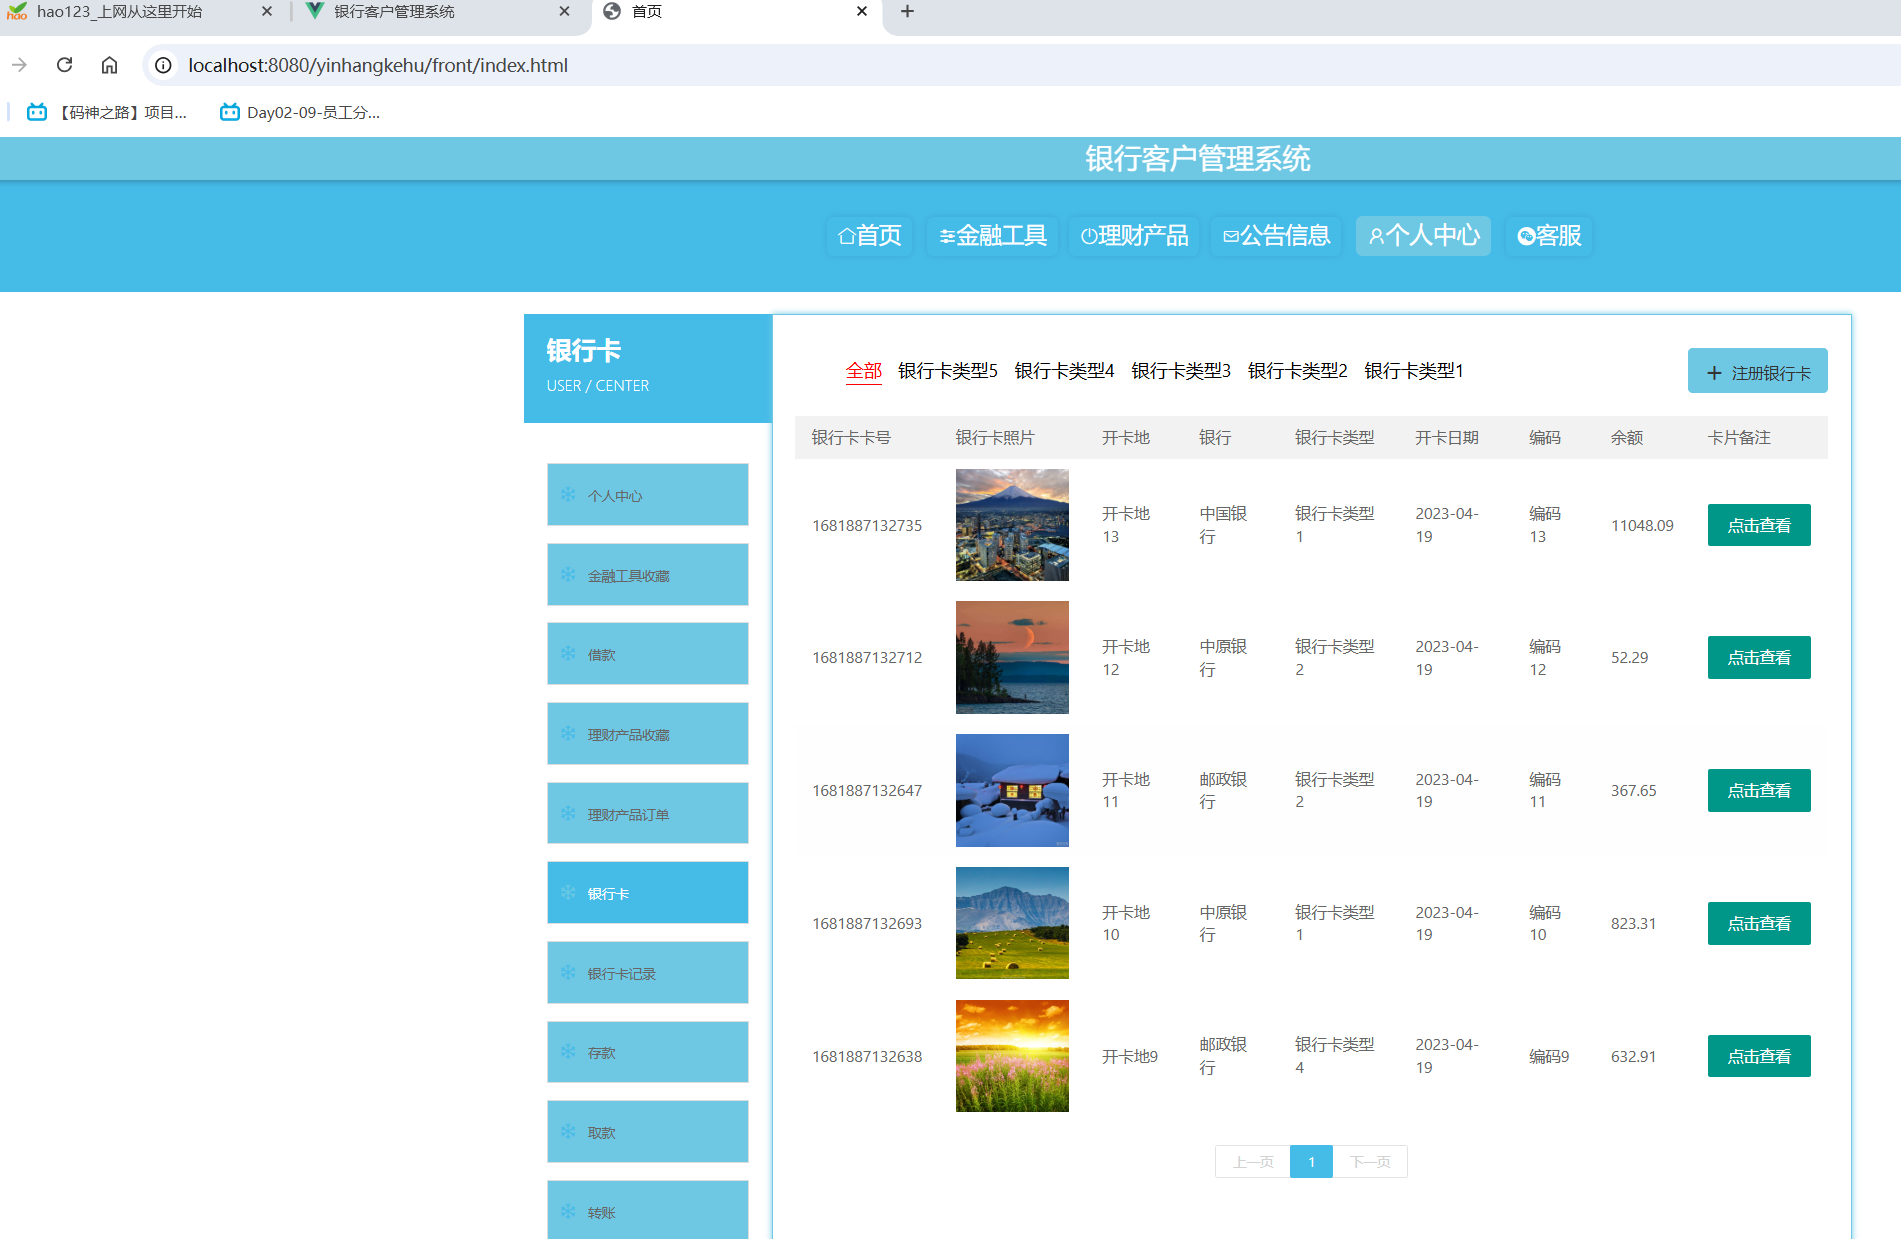The width and height of the screenshot is (1901, 1239).
Task: Click card number 1681887132647
Action: click(x=867, y=791)
